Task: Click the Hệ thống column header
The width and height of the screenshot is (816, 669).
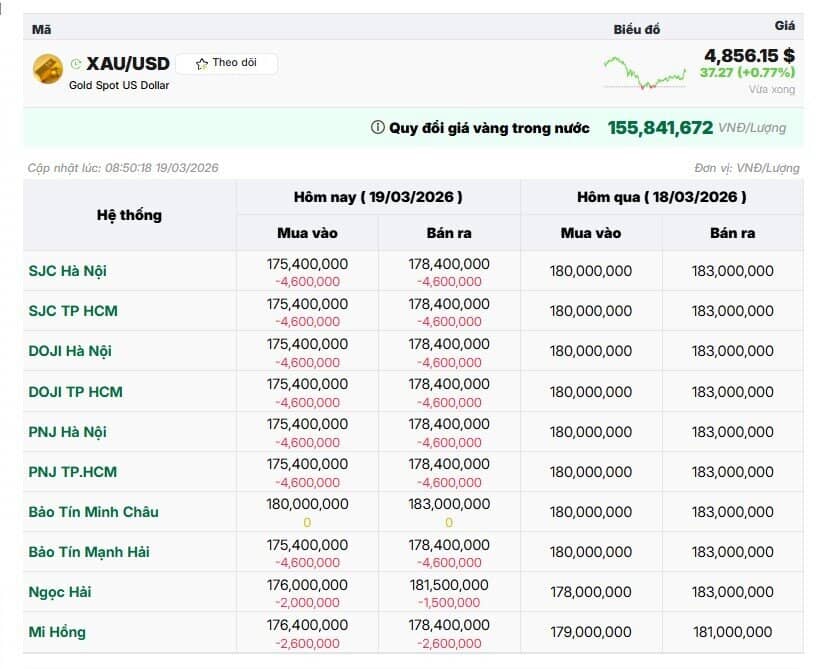Action: tap(129, 215)
